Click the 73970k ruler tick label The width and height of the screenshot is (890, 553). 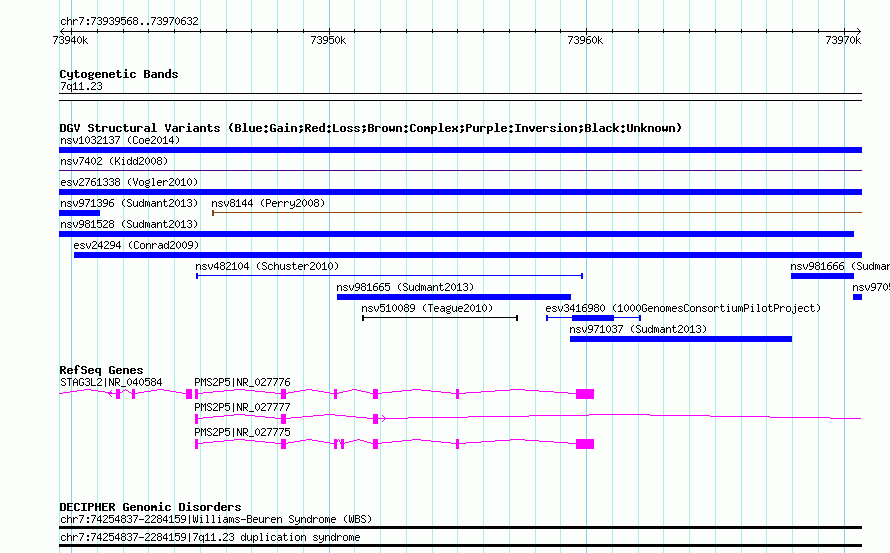pyautogui.click(x=843, y=40)
